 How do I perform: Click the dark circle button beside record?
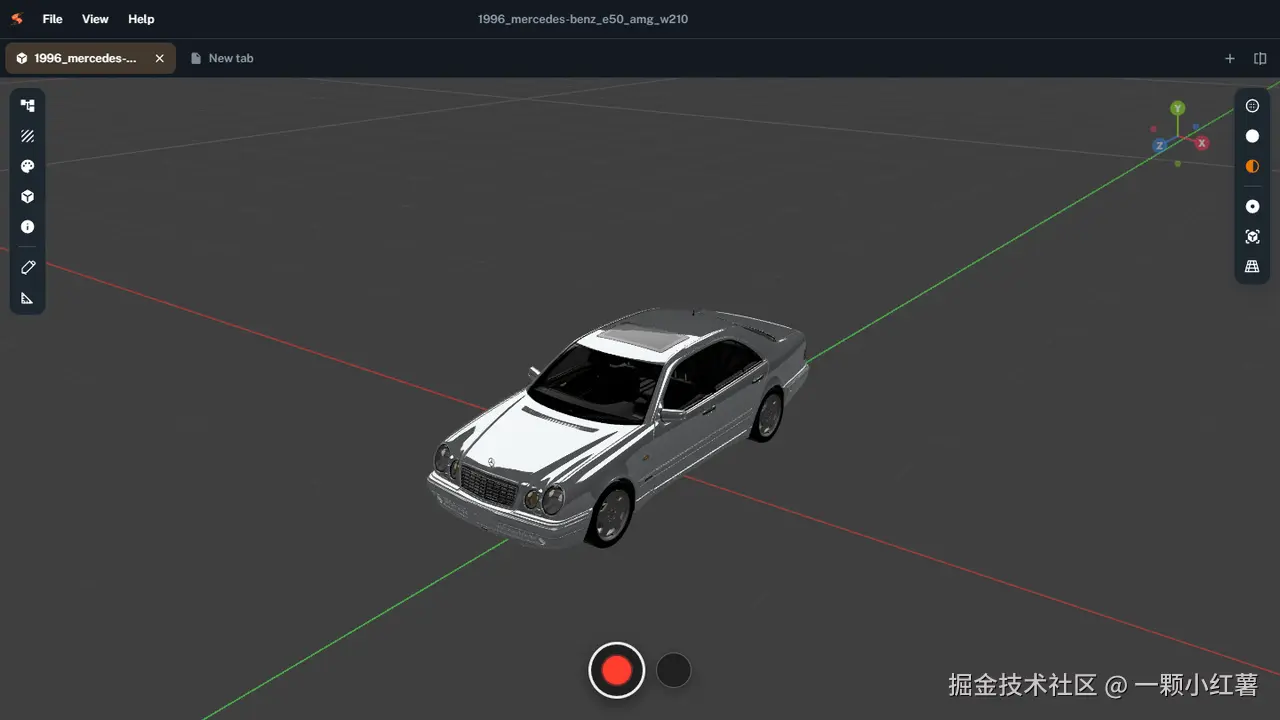coord(673,670)
